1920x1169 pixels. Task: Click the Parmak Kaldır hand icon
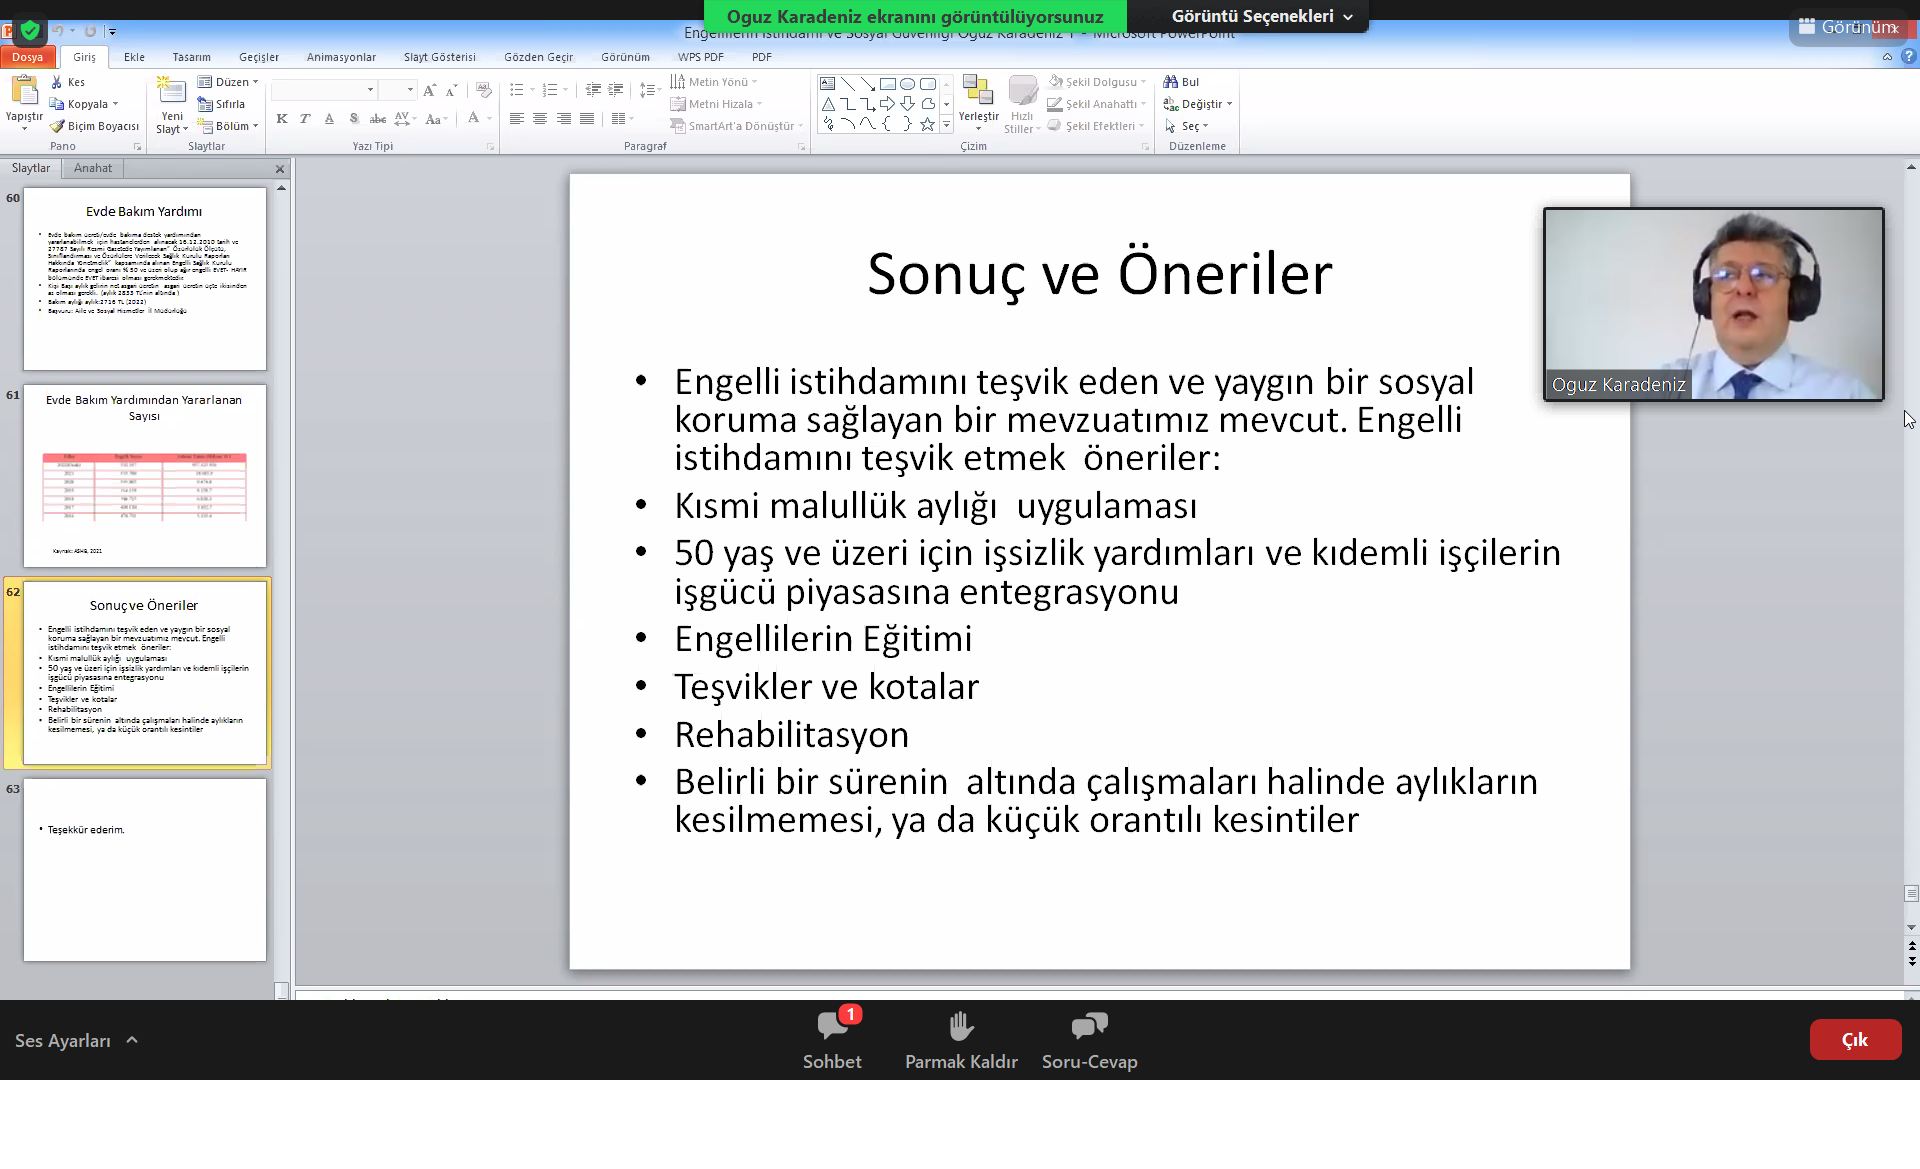click(x=961, y=1026)
